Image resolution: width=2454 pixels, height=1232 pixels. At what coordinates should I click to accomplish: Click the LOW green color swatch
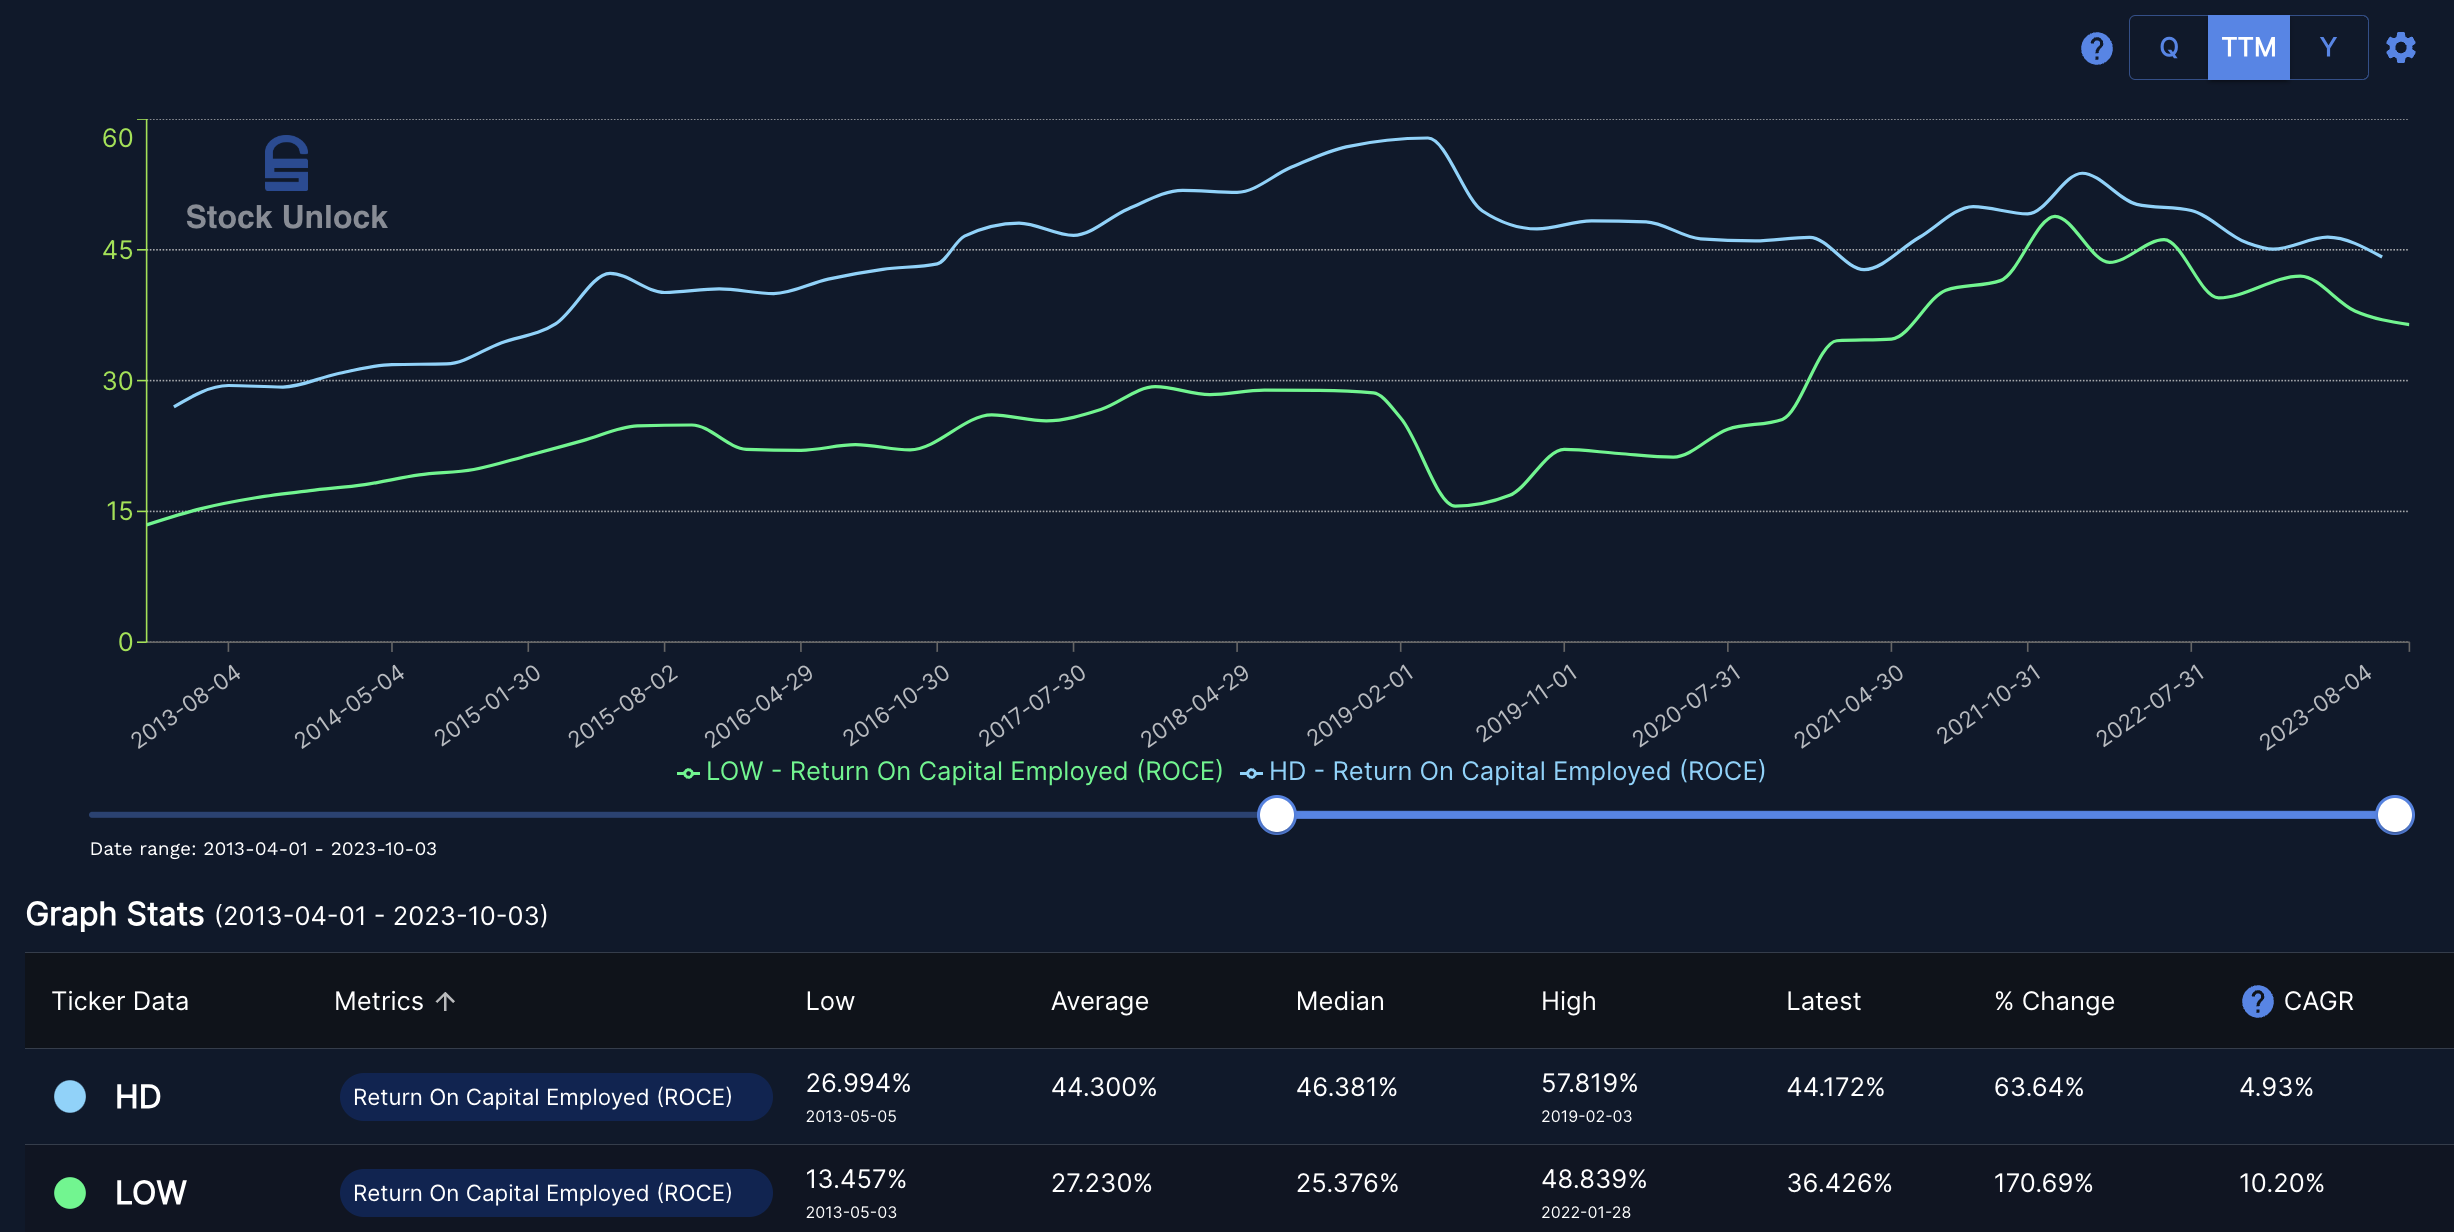tap(70, 1193)
